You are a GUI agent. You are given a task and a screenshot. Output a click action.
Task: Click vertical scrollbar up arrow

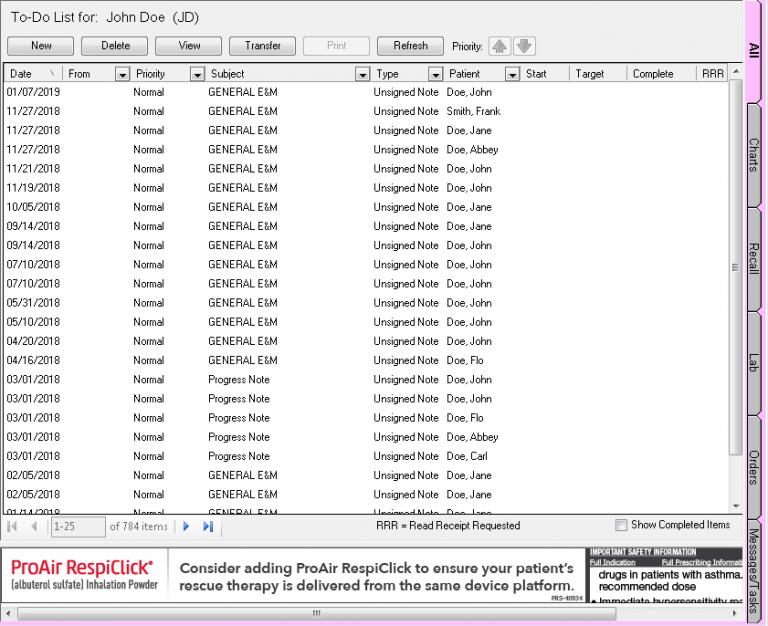(x=736, y=73)
